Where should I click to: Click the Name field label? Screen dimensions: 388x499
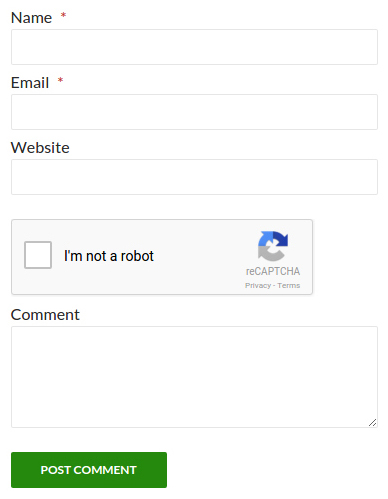31,18
